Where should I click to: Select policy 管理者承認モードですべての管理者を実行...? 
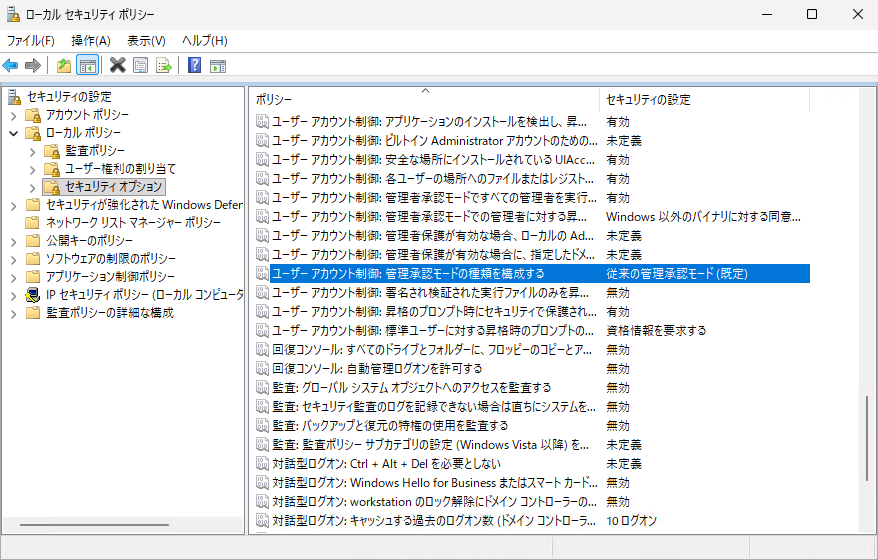(x=435, y=198)
